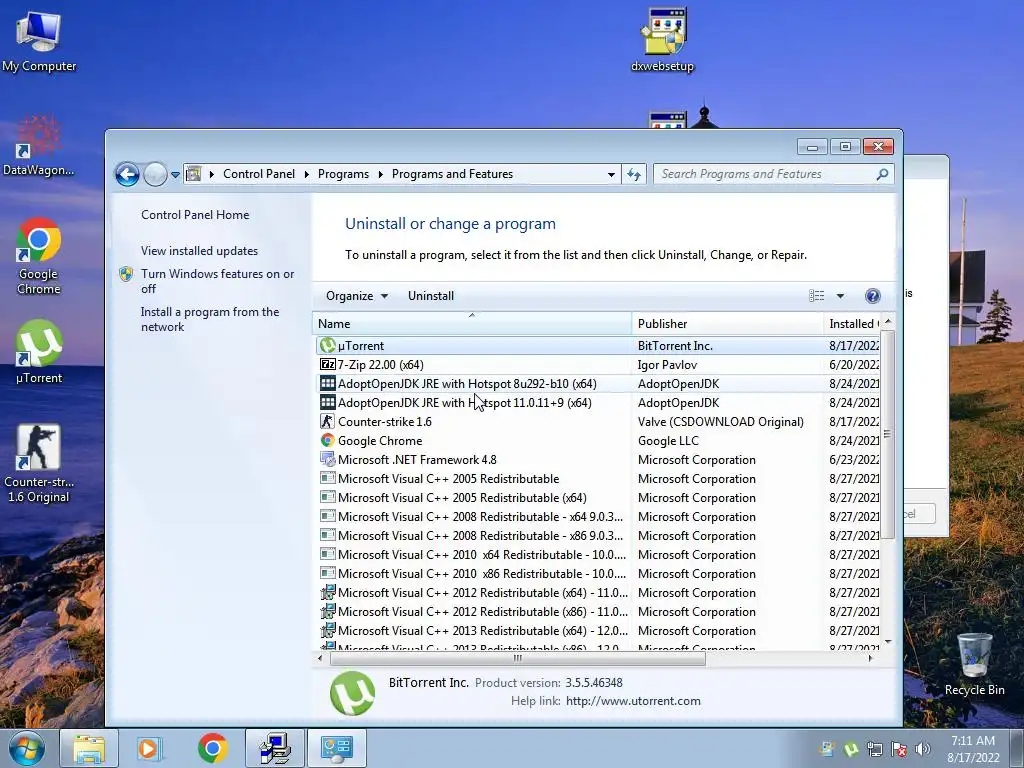Open Control Panel Home link
1024x768 pixels.
click(195, 215)
